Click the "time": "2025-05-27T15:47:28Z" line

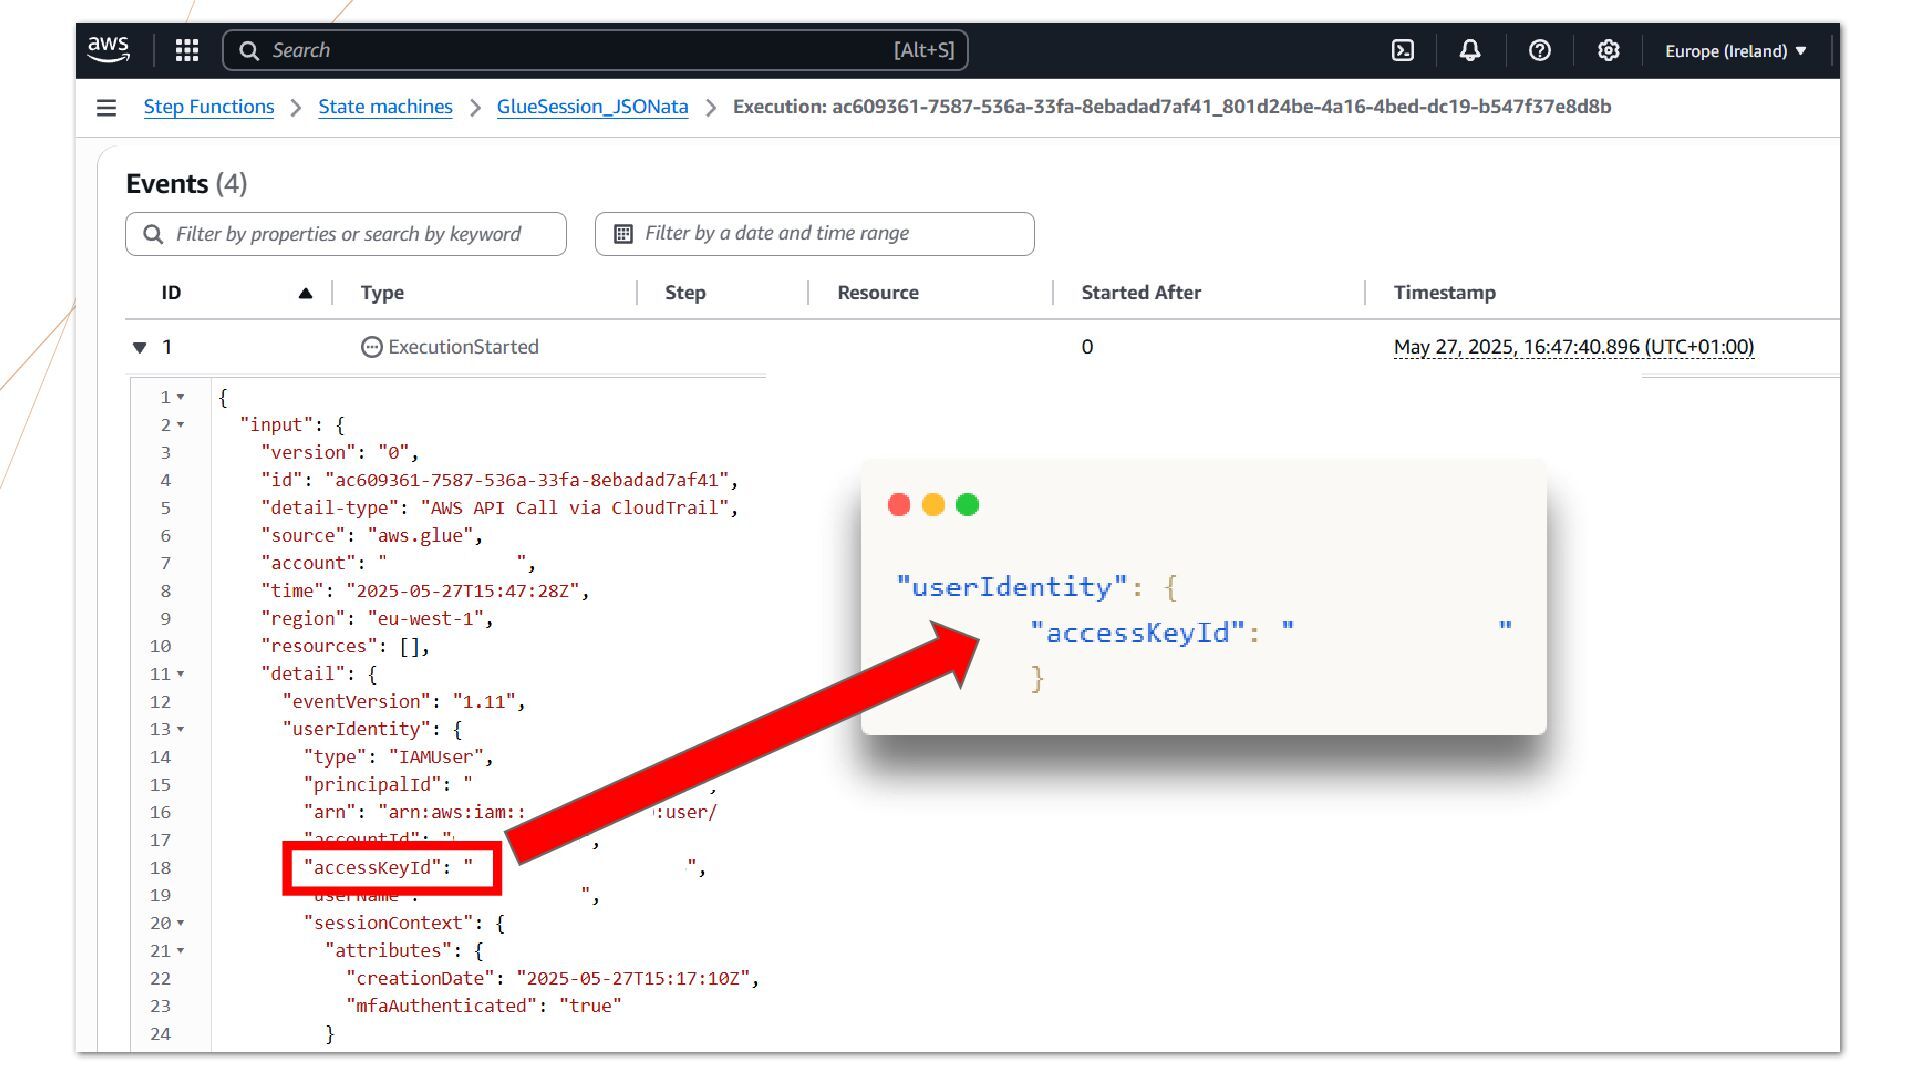425,591
